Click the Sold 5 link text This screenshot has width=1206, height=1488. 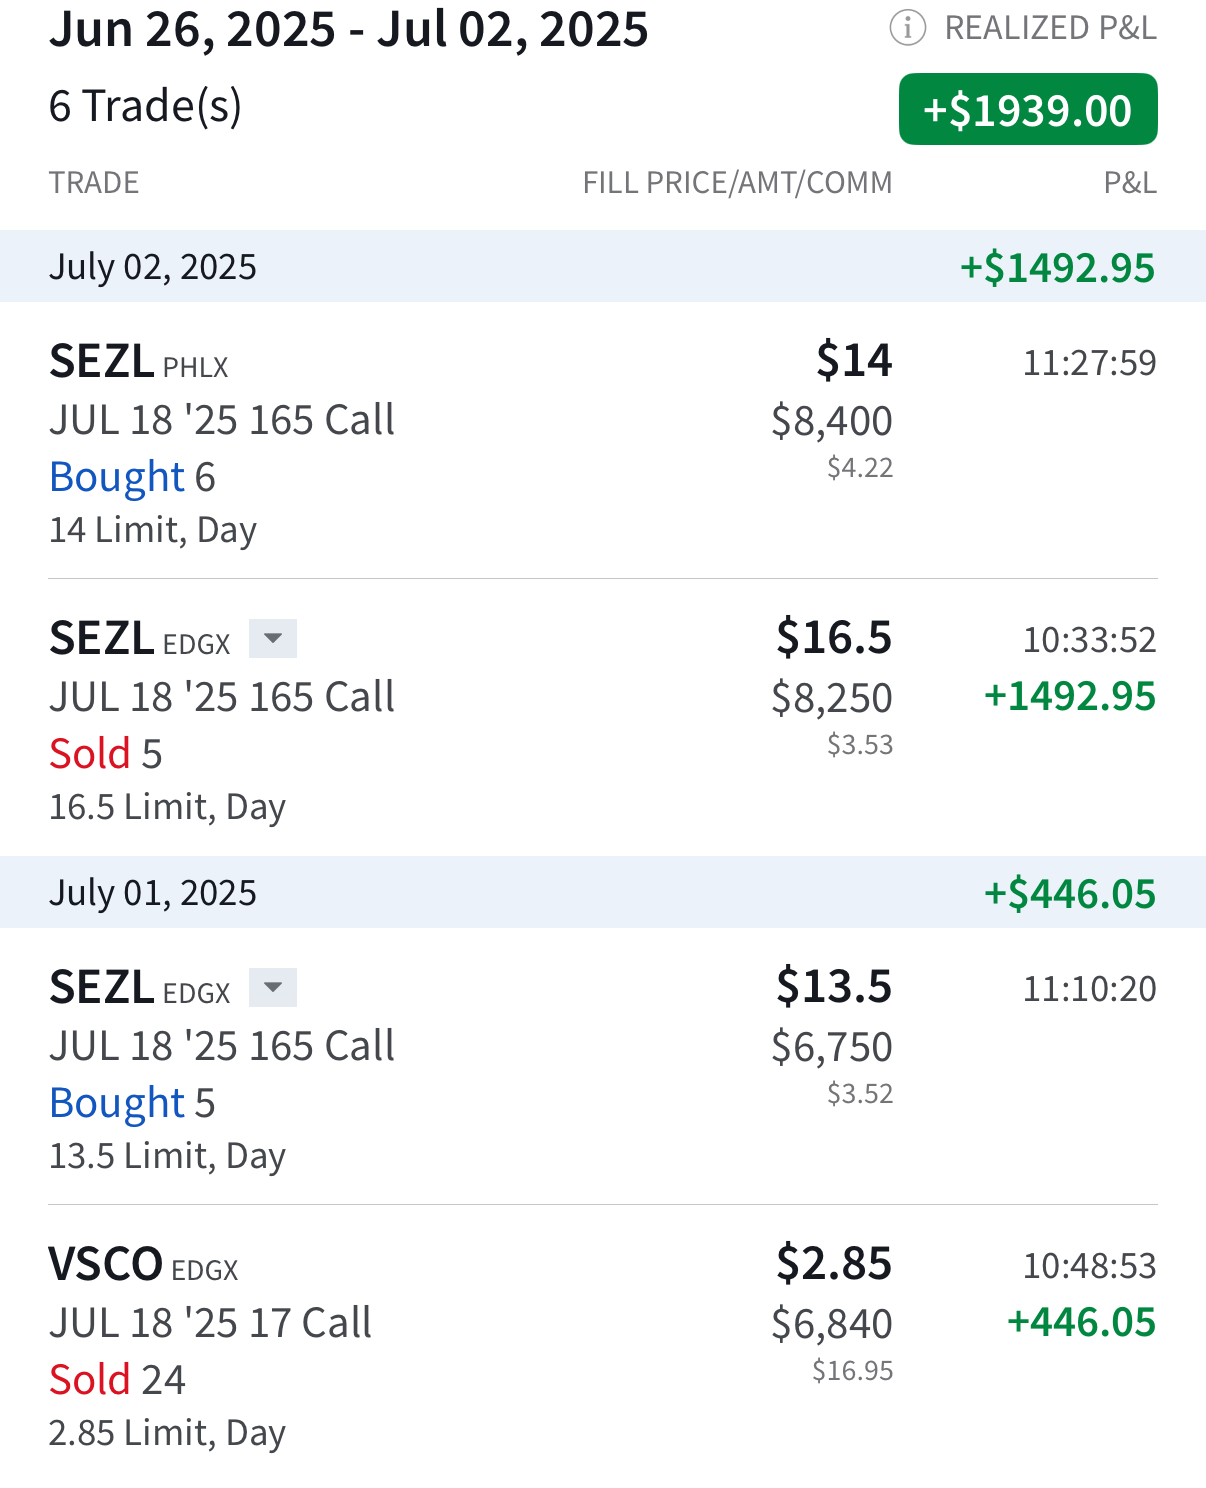(105, 754)
